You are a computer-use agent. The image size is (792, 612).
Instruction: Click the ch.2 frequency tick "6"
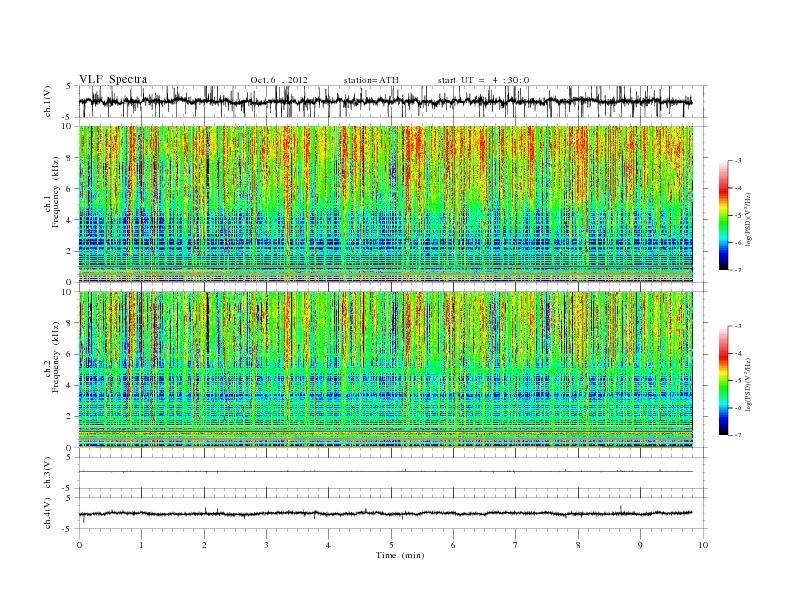point(69,354)
